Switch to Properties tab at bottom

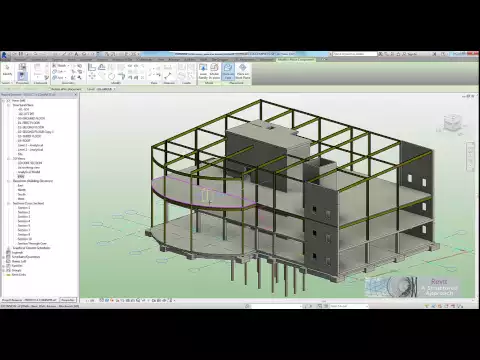68,300
